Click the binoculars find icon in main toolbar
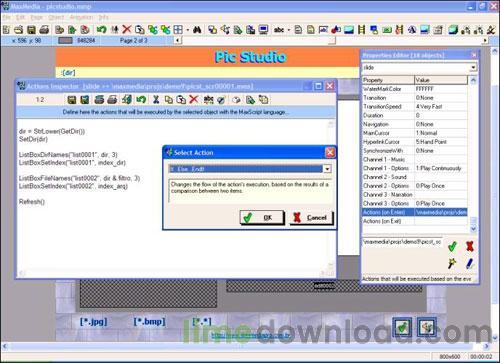Screen dimensions: 500x363 pyautogui.click(x=197, y=30)
